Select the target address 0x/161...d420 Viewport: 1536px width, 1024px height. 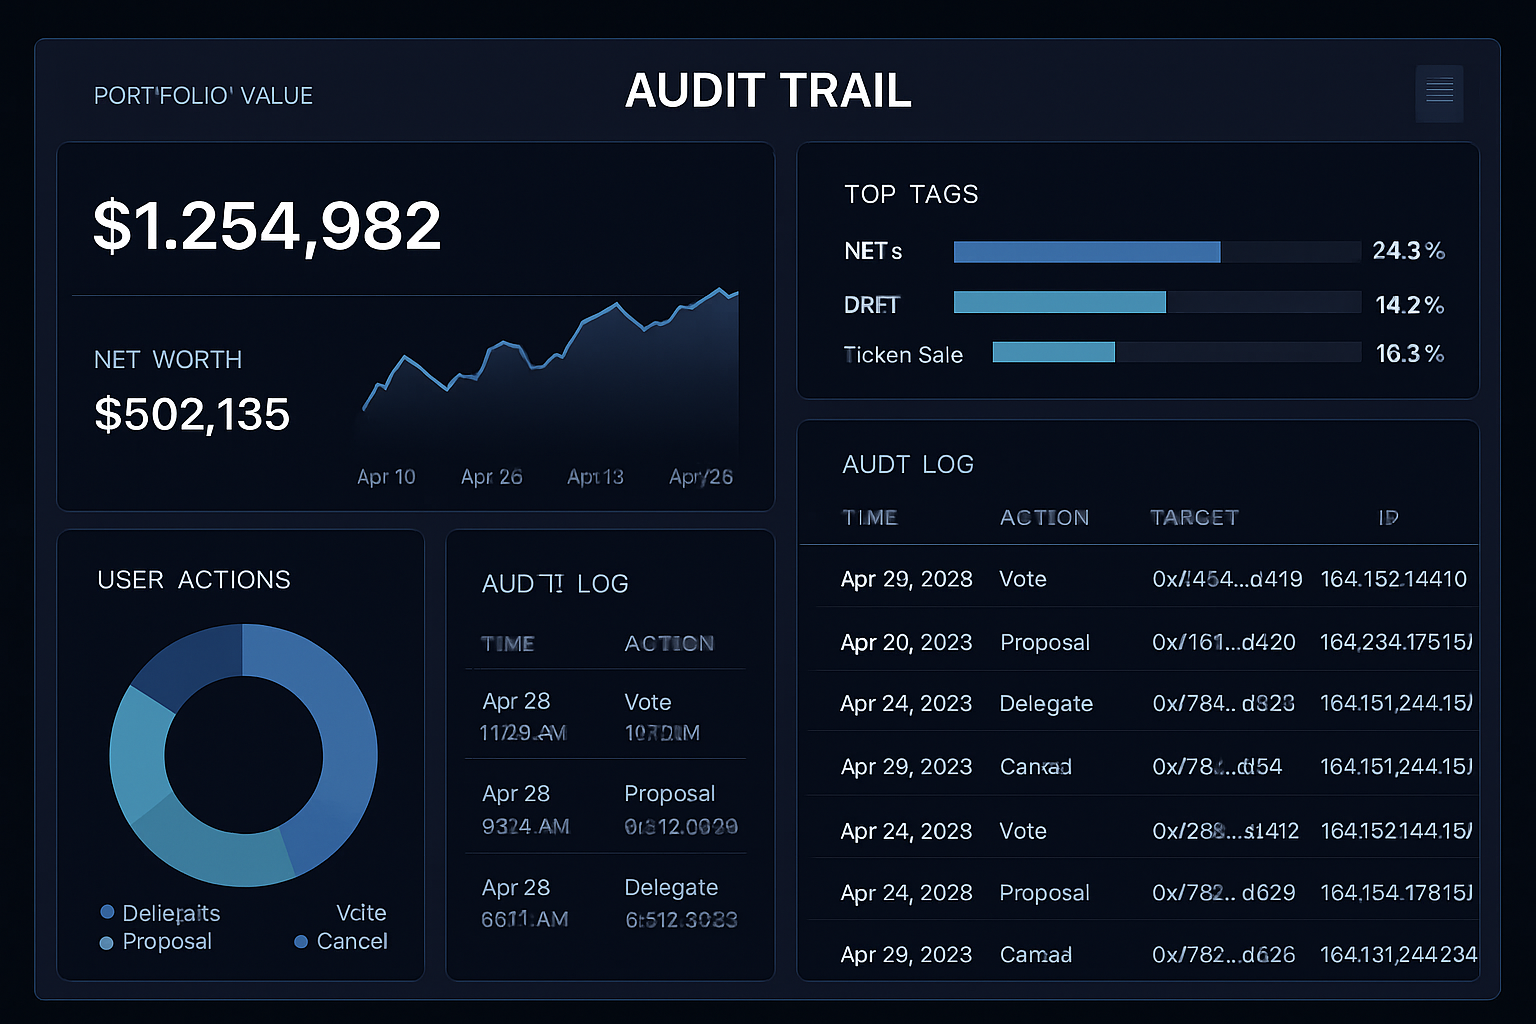(1222, 642)
